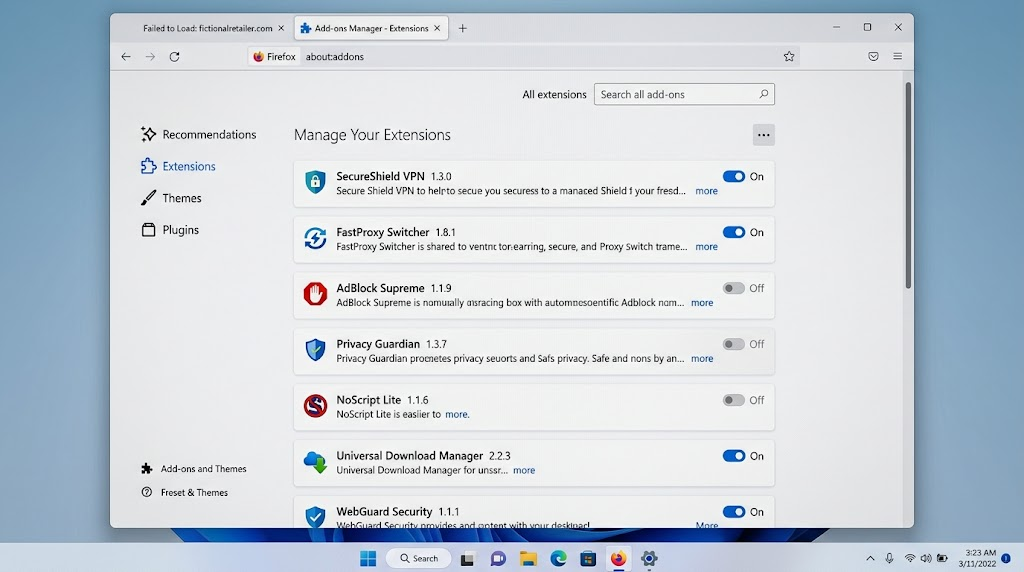Screen dimensions: 1024x572
Task: Open the NoScript Lite extension title
Action: pyautogui.click(x=368, y=400)
